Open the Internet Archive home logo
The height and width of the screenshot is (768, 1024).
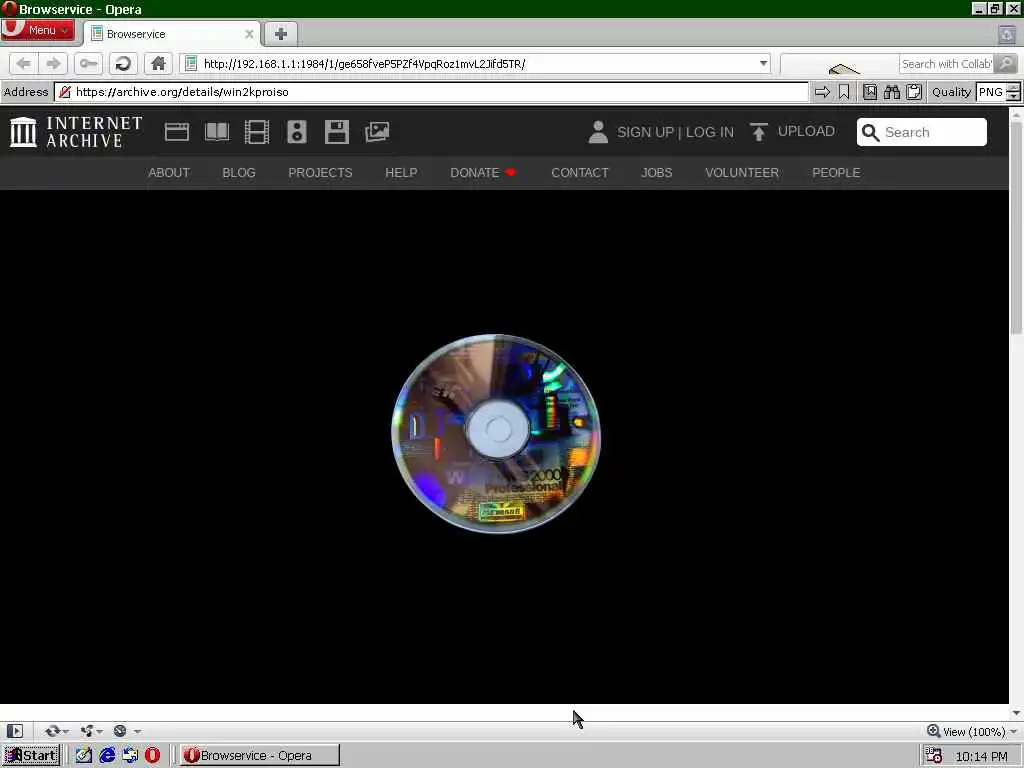tap(76, 132)
